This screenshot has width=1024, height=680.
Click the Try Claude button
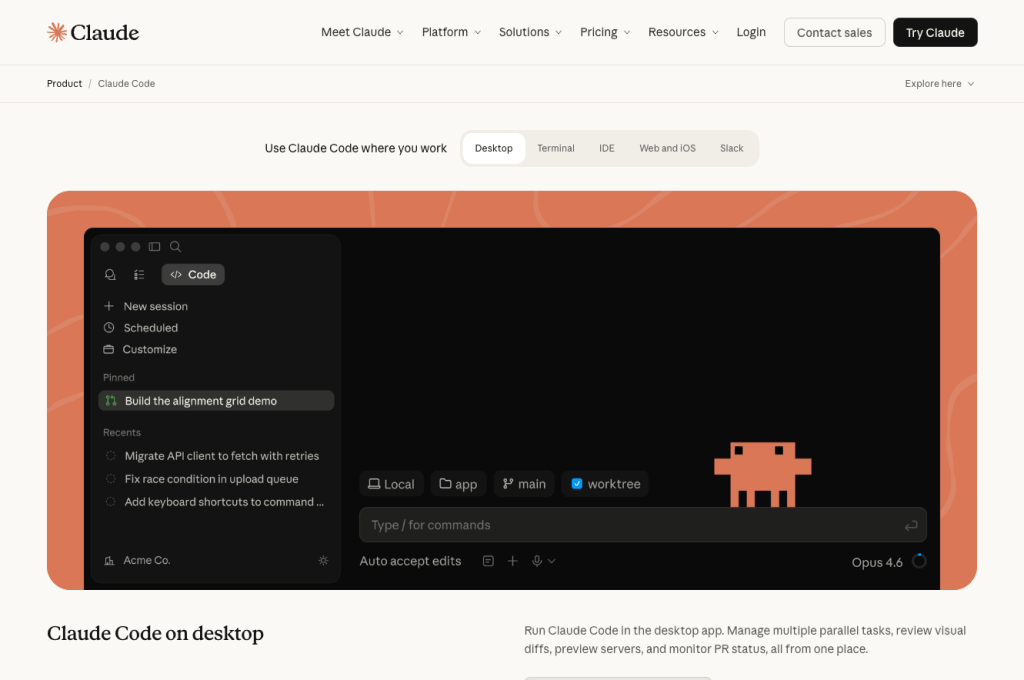click(935, 32)
